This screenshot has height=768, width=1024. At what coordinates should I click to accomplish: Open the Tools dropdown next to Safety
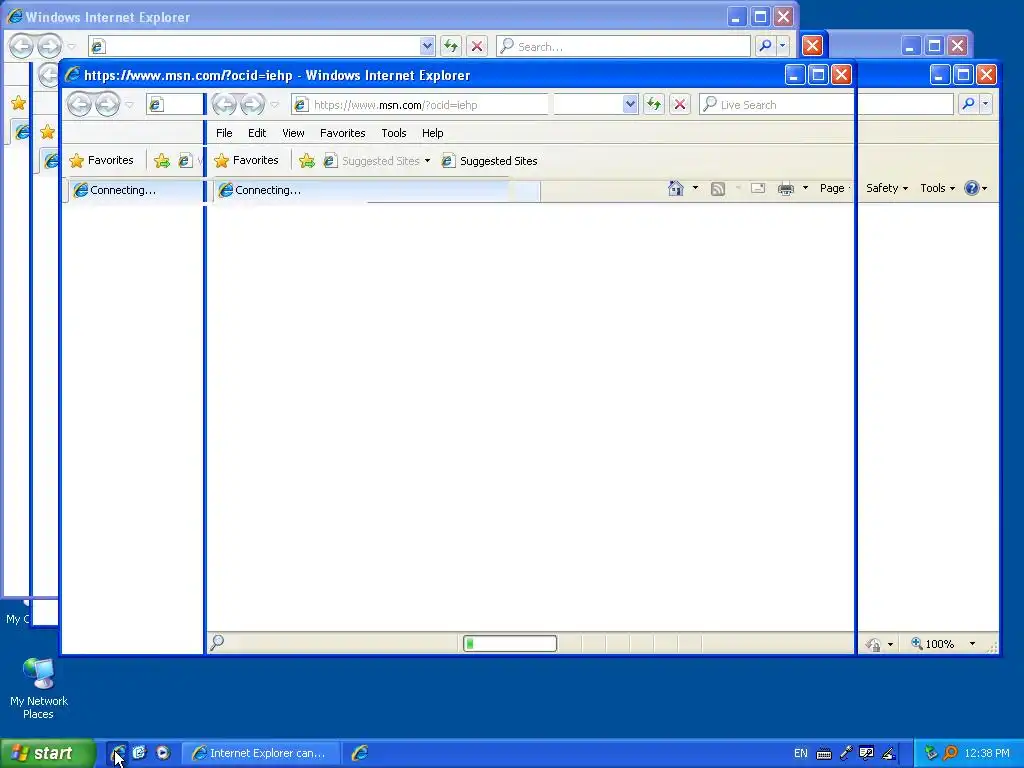point(937,188)
